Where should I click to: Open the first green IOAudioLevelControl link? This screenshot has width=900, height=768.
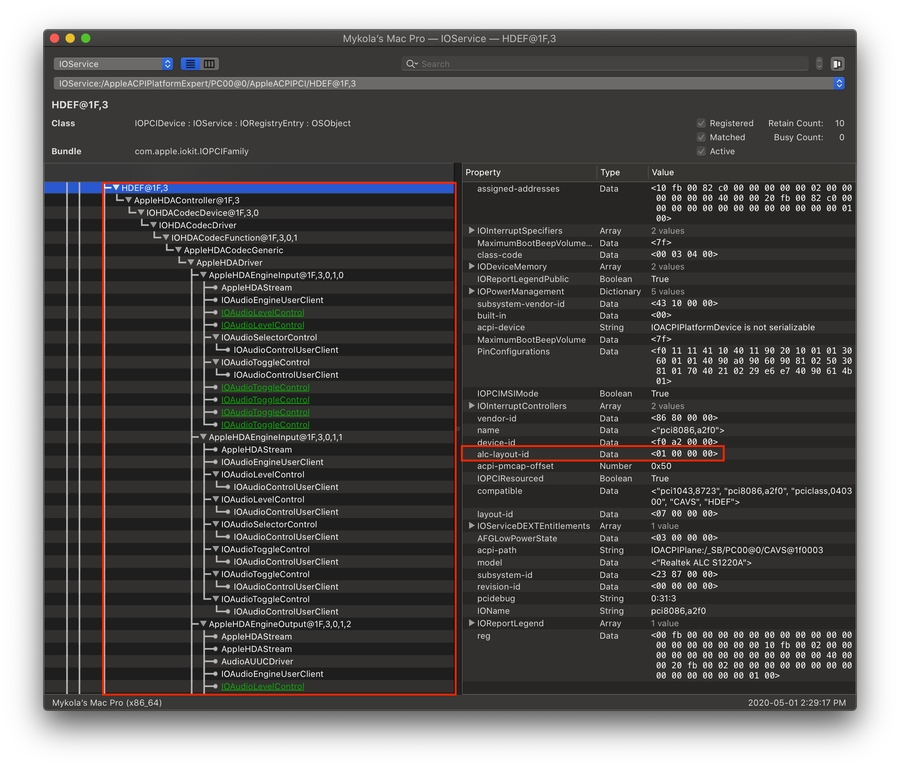coord(262,313)
